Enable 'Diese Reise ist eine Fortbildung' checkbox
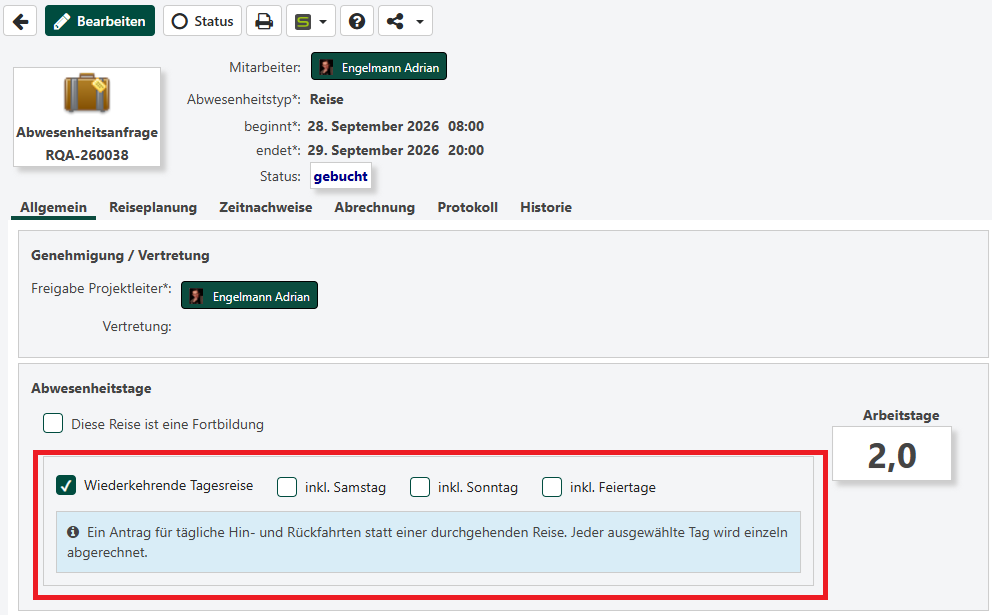Screen dimensions: 992x615 click(53, 423)
